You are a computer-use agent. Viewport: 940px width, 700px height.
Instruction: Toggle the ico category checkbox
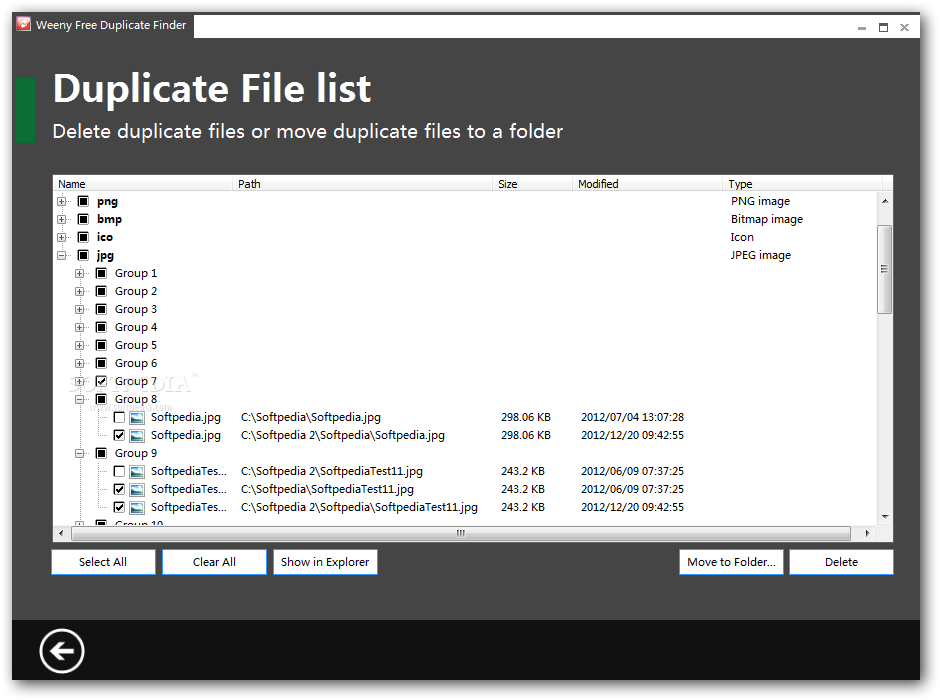pyautogui.click(x=83, y=237)
